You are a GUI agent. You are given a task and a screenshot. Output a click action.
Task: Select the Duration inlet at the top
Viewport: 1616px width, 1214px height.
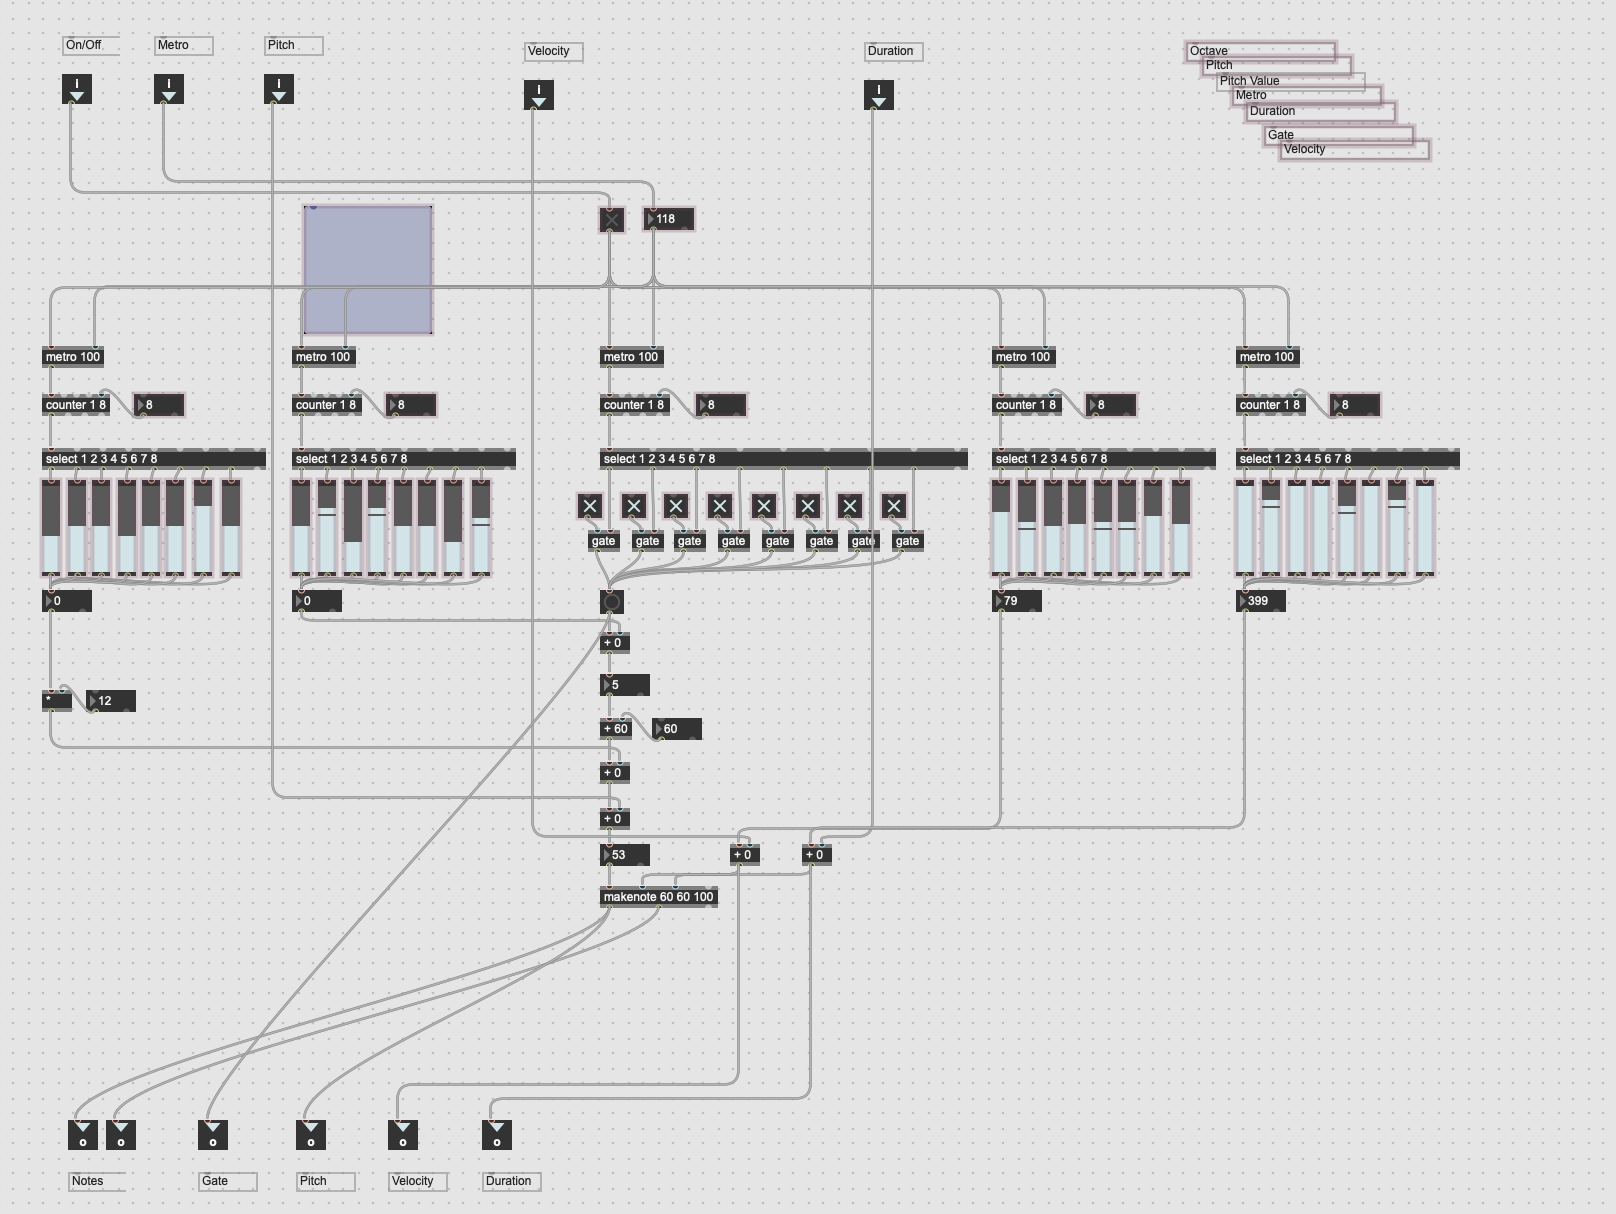coord(879,95)
